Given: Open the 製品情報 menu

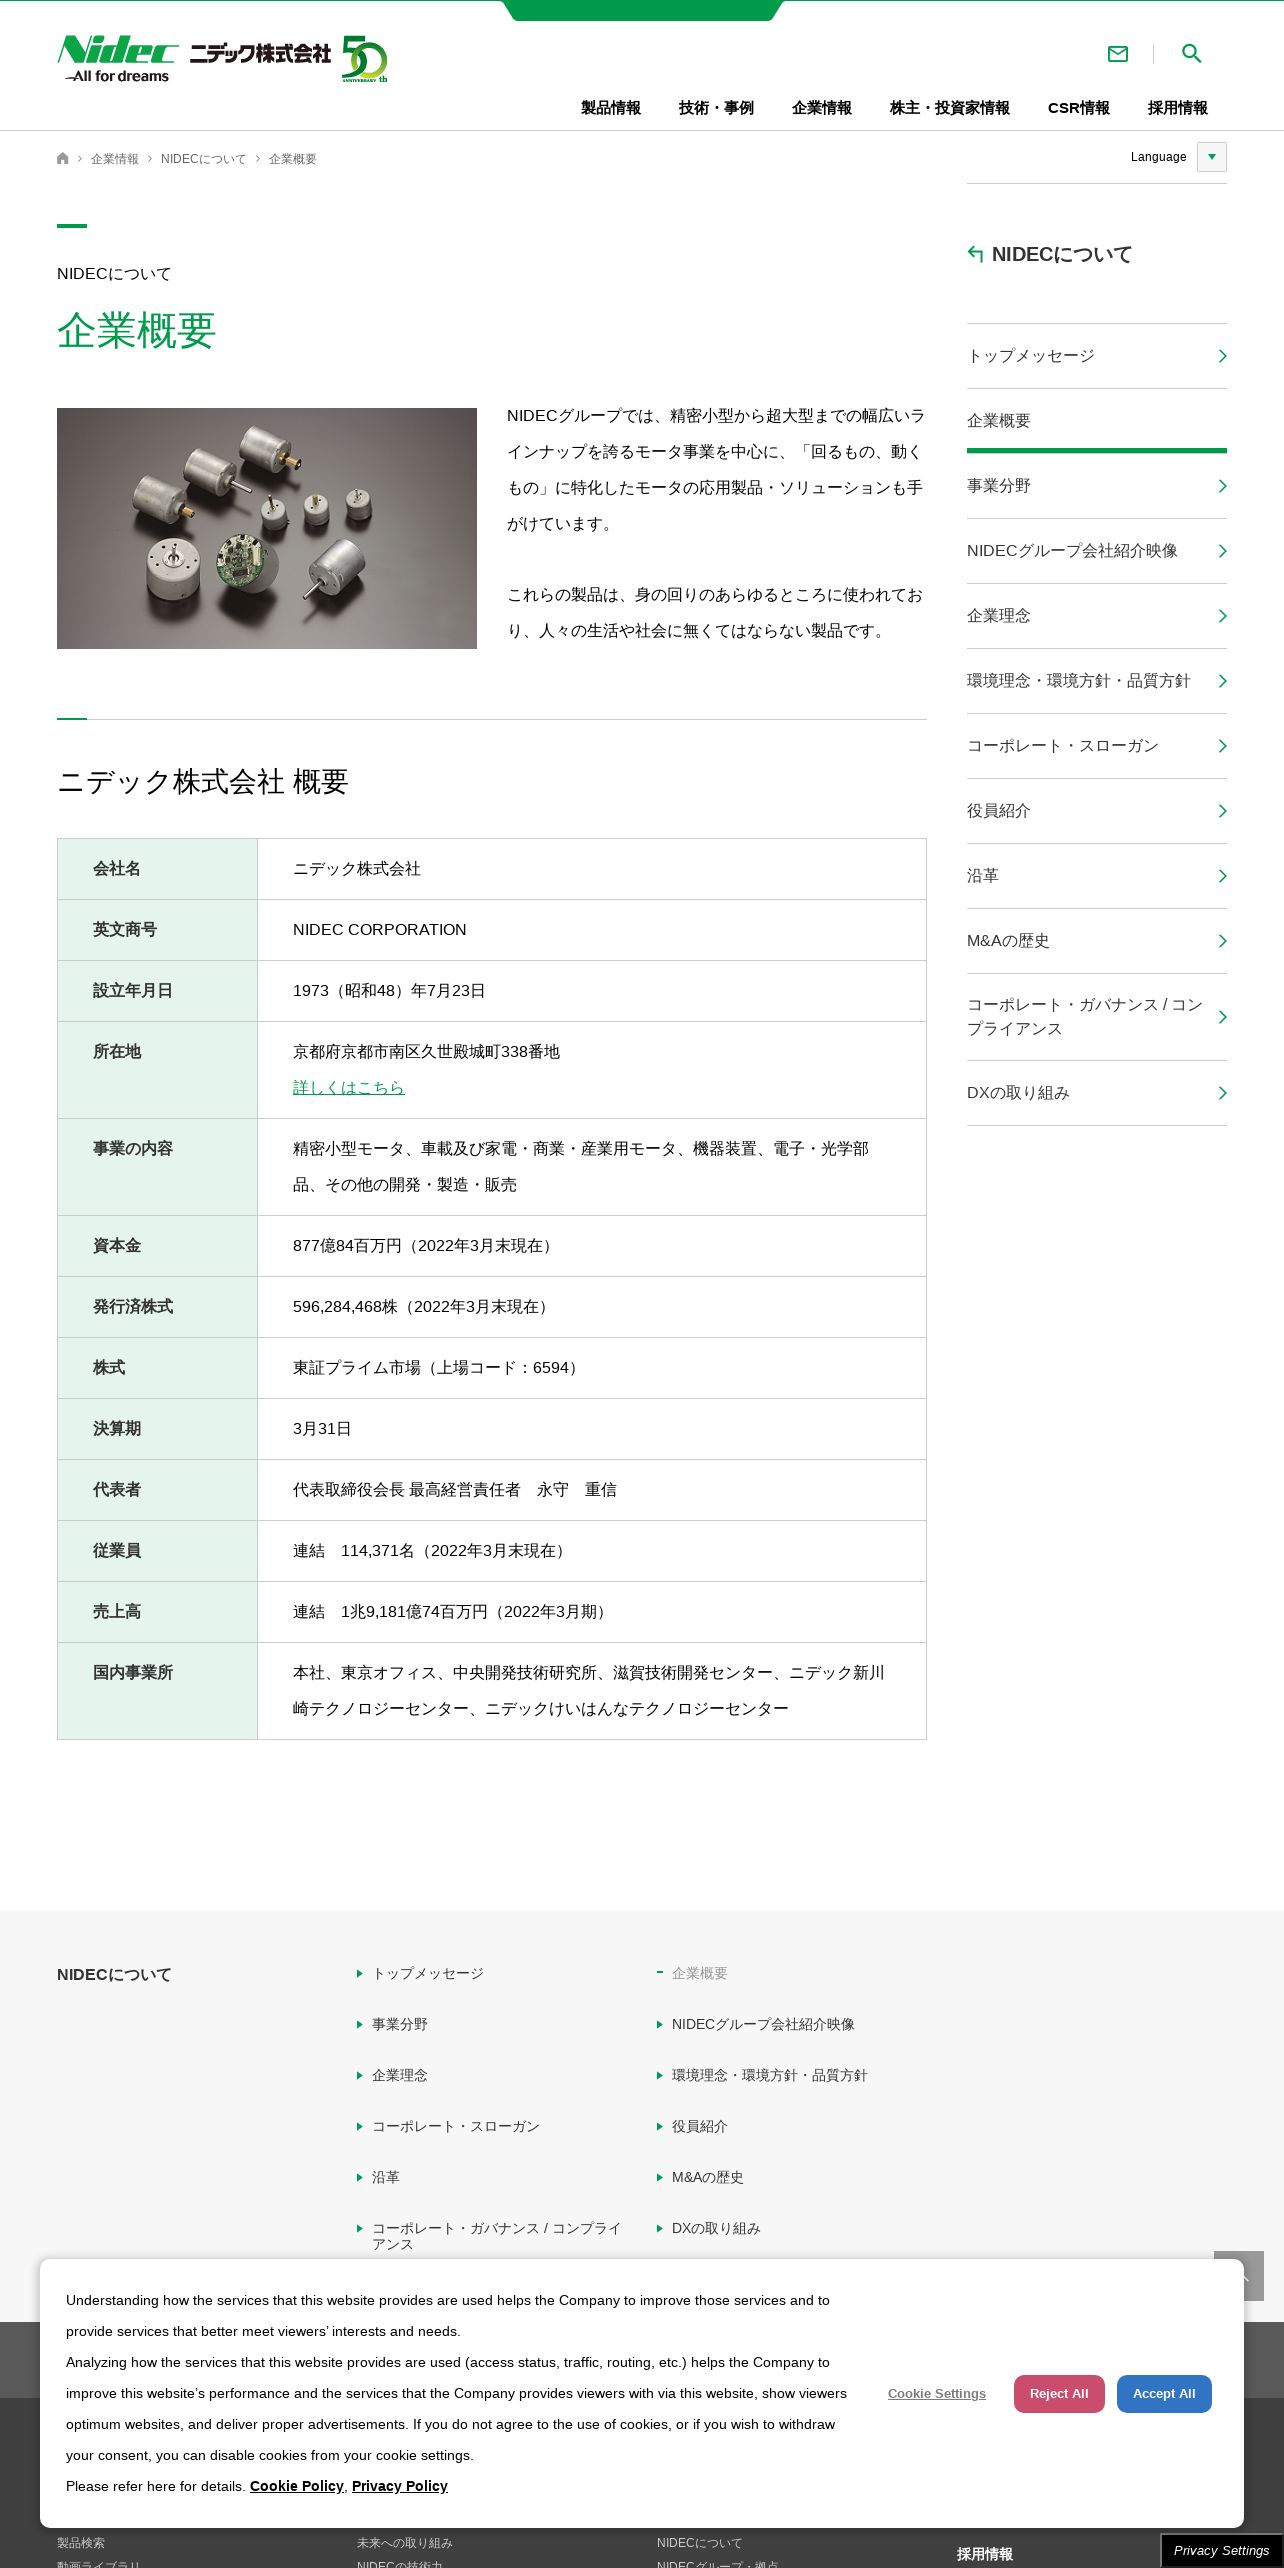Looking at the screenshot, I should (611, 108).
